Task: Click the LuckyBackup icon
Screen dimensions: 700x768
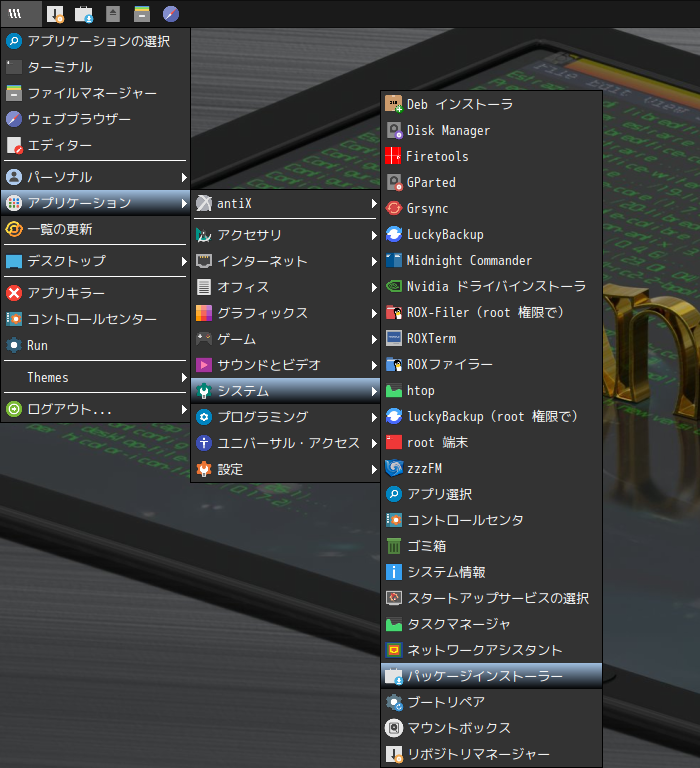Action: click(x=393, y=234)
